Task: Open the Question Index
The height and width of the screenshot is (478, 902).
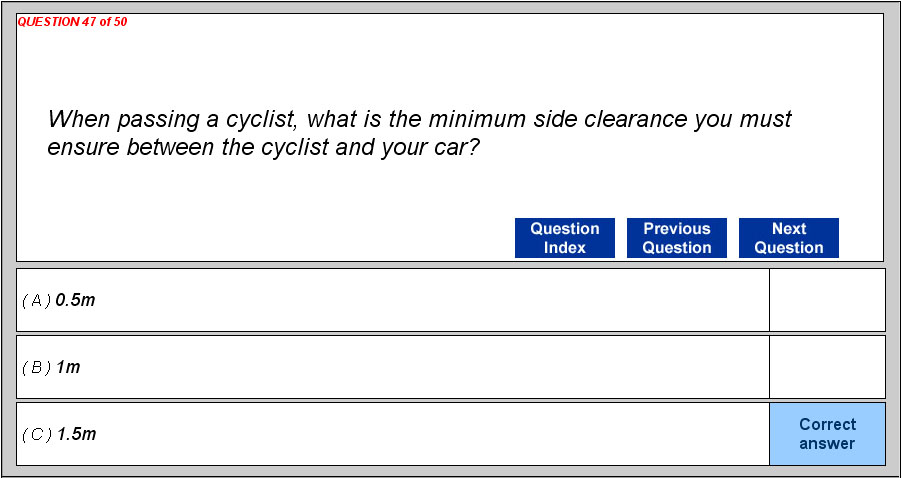Action: [565, 238]
